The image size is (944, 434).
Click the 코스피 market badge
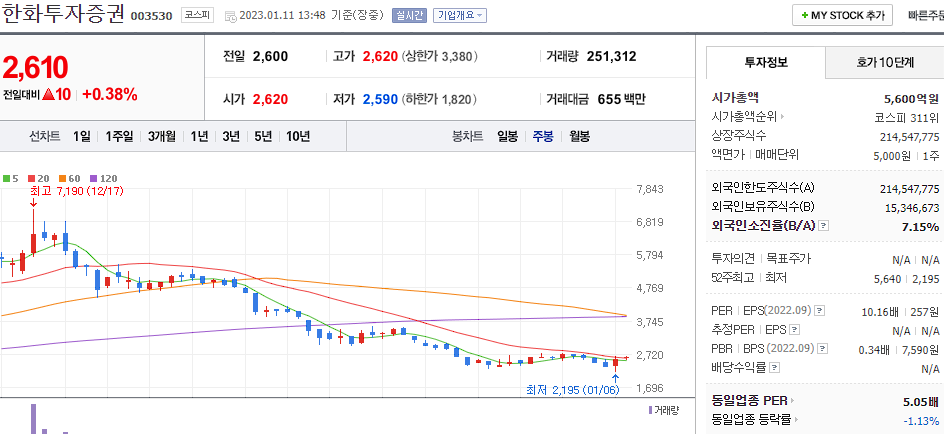coord(197,16)
